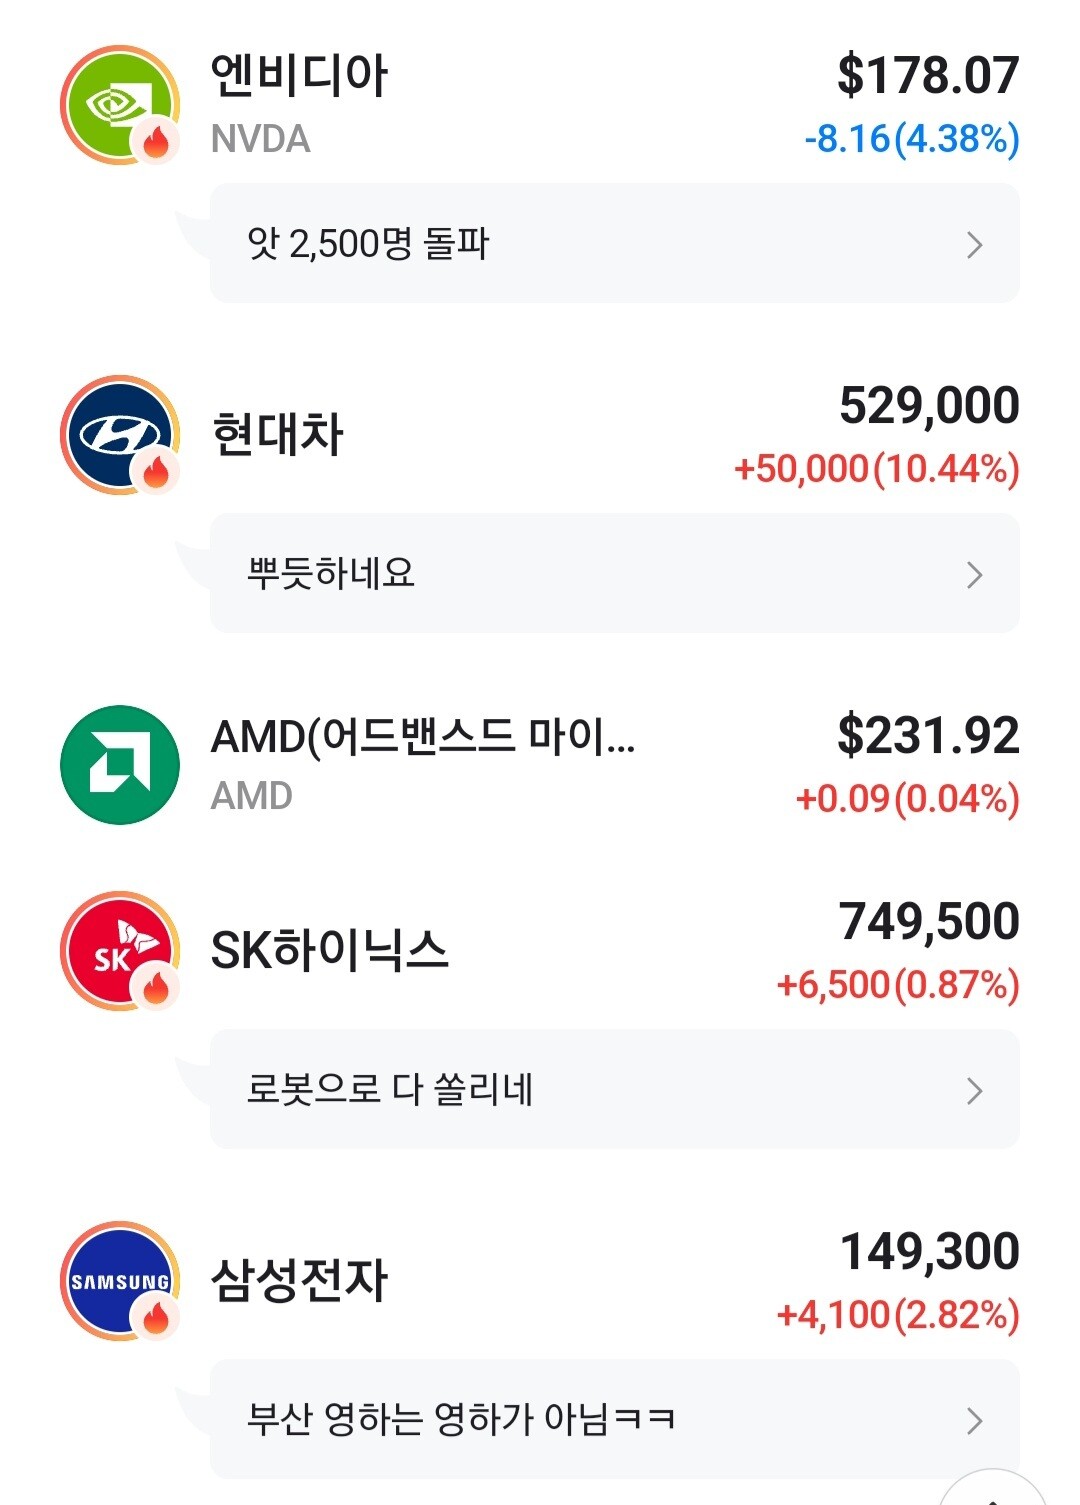Select the SK하이닉스 stock name
This screenshot has height=1505, width=1080.
click(x=329, y=950)
